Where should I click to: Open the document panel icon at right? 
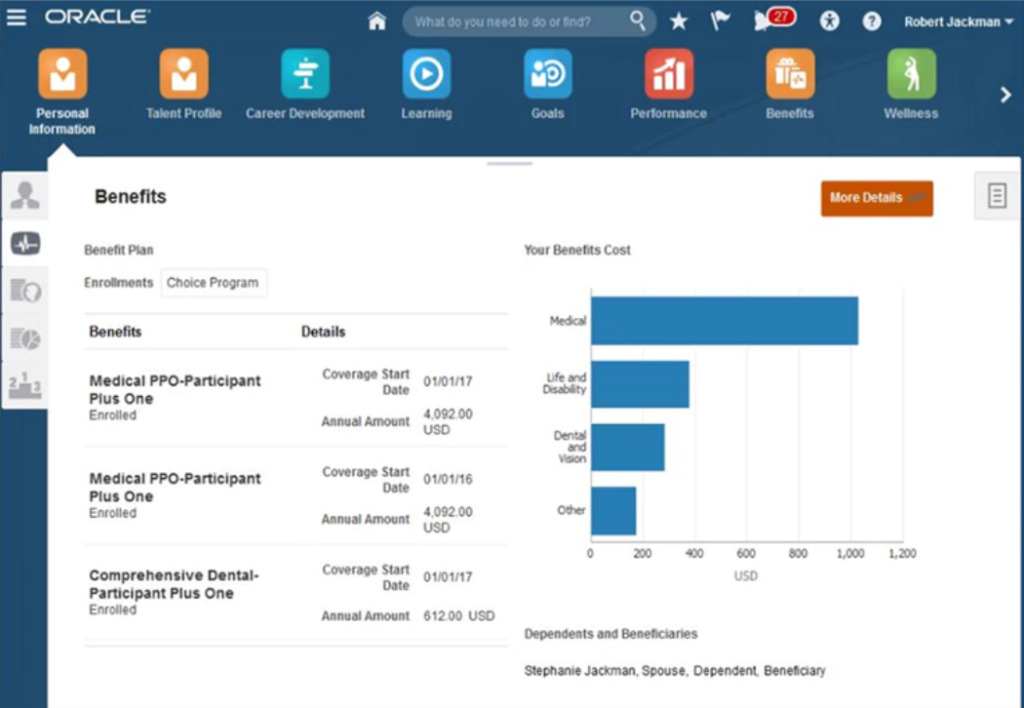997,196
